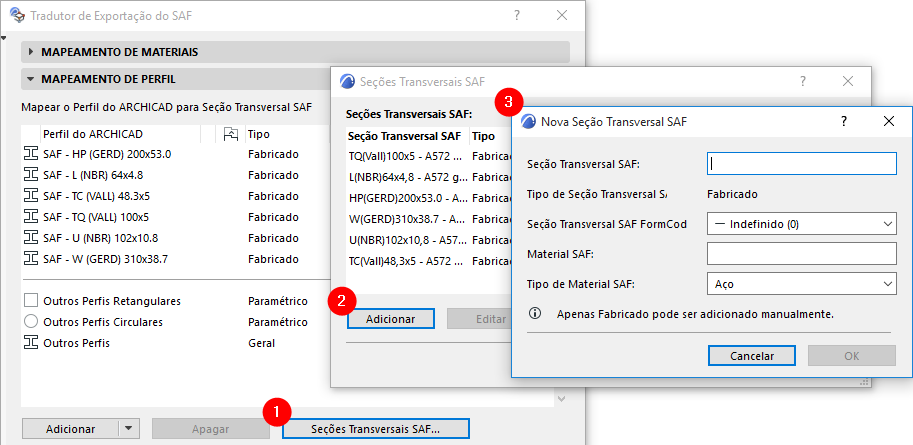Select the Outros Perfis Circulares row
913x445 pixels.
[175, 322]
